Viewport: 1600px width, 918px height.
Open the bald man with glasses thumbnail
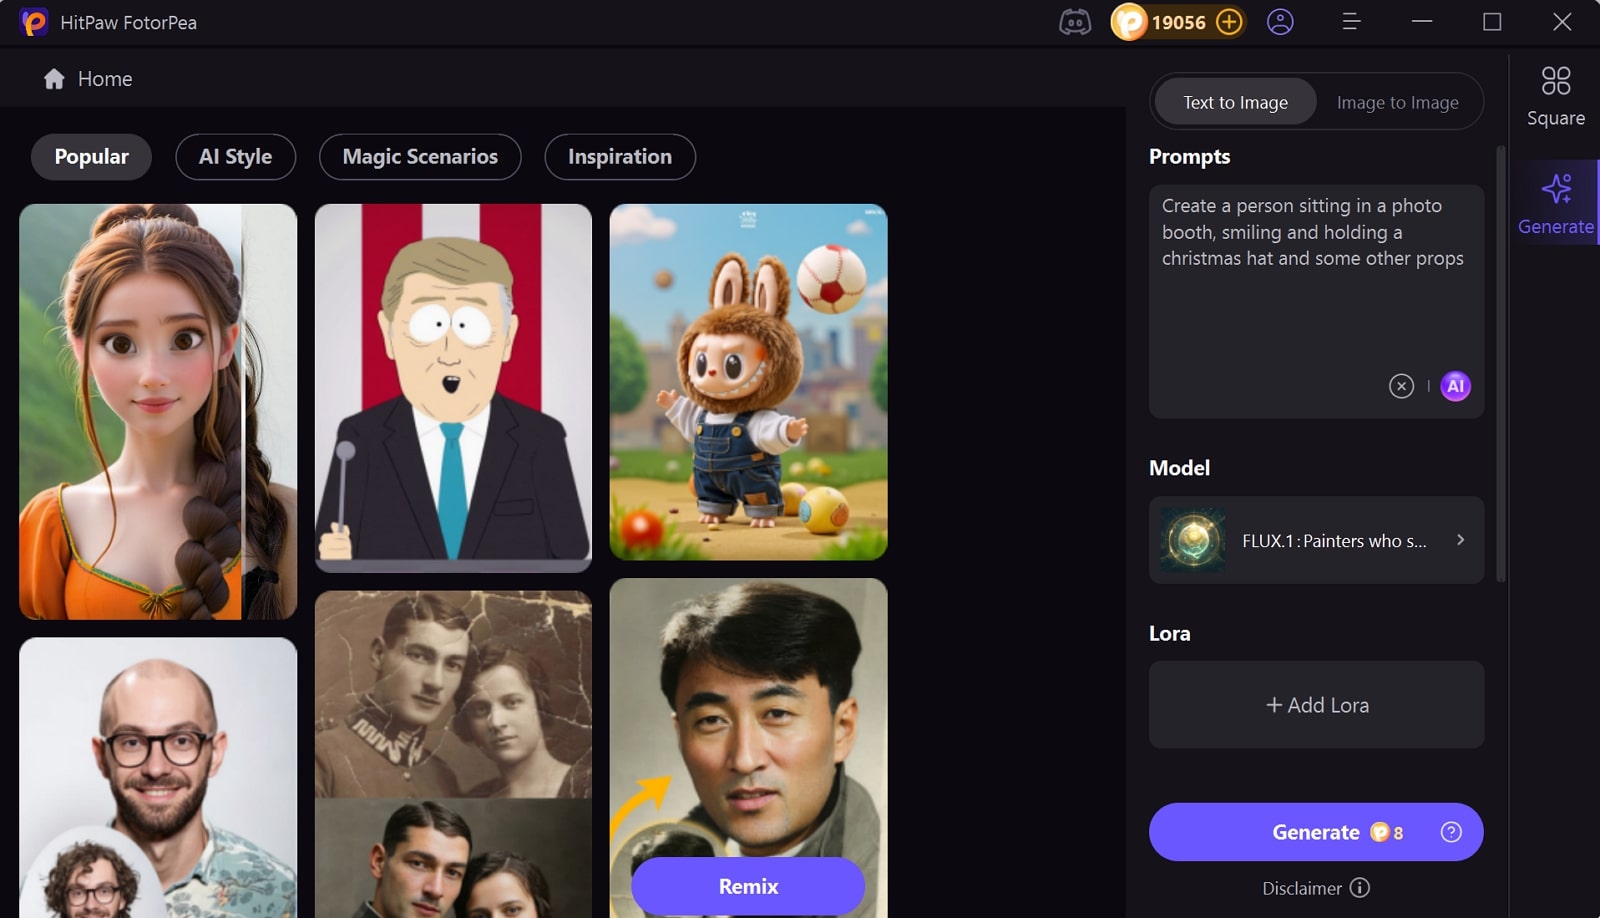point(158,778)
